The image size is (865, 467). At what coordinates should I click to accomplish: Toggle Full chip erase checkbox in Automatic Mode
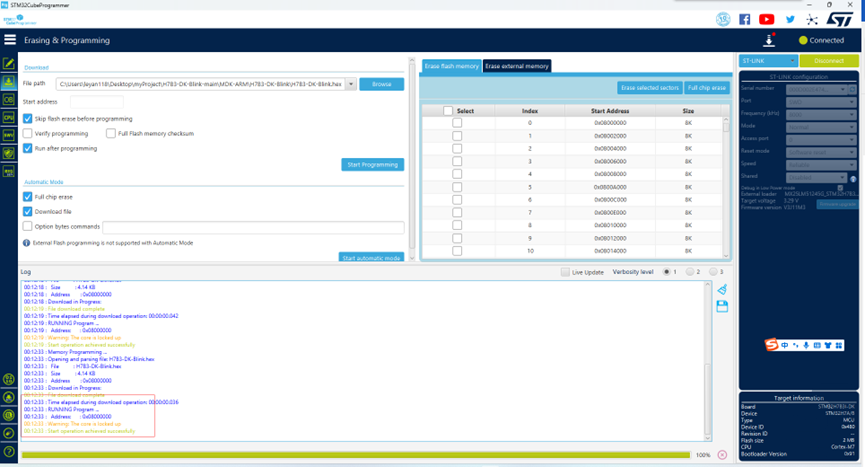click(28, 197)
